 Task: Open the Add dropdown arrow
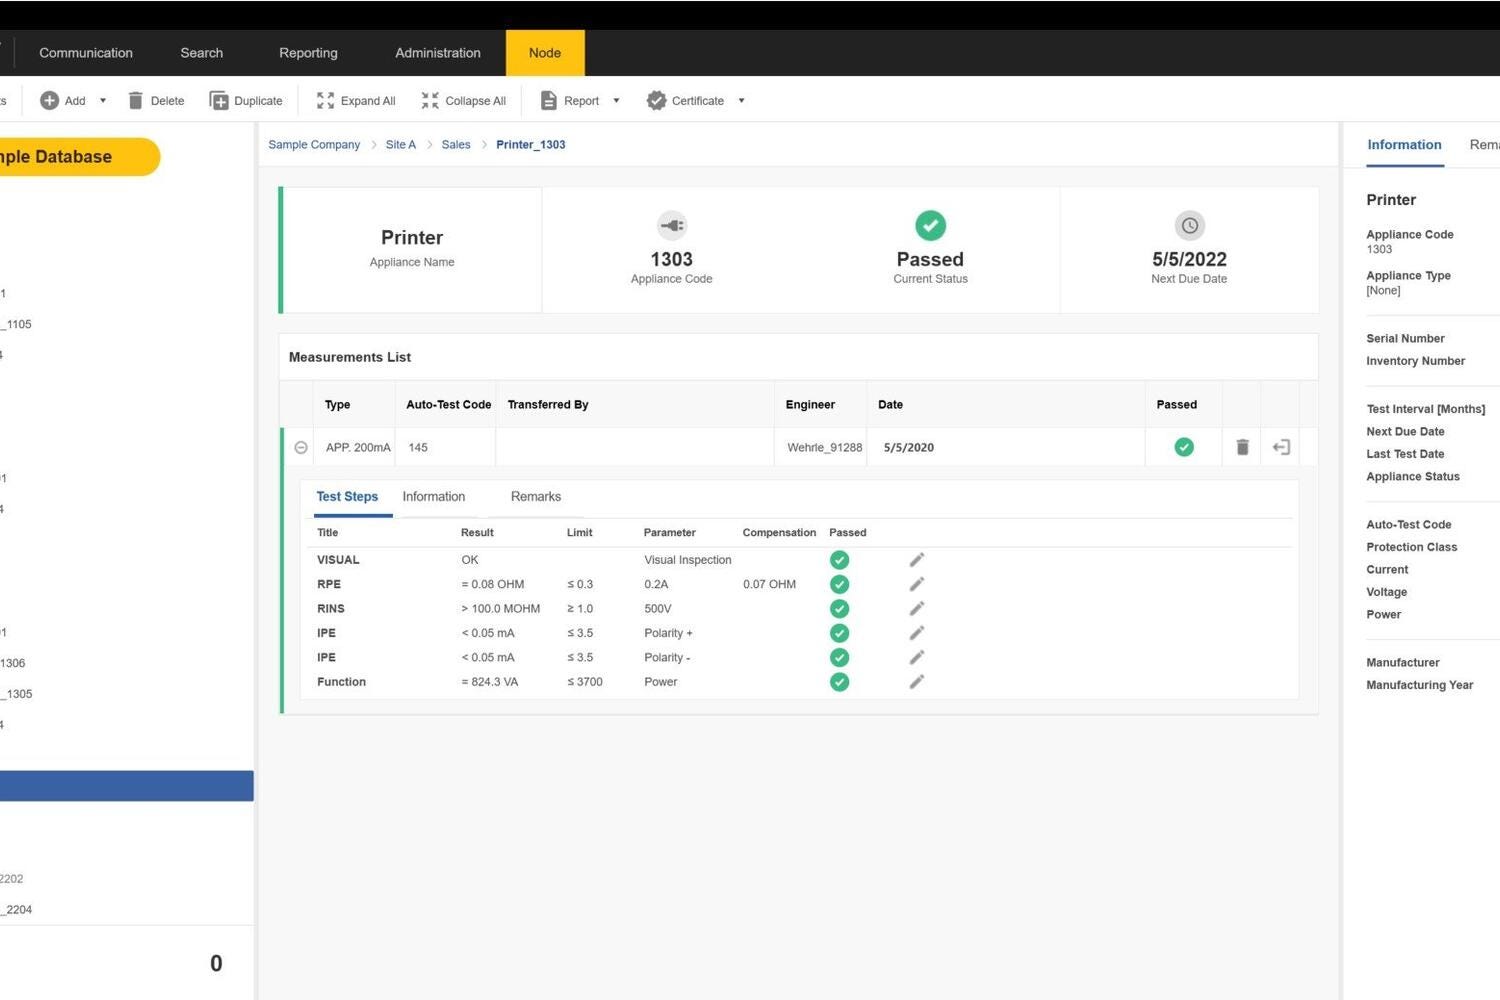tap(103, 101)
